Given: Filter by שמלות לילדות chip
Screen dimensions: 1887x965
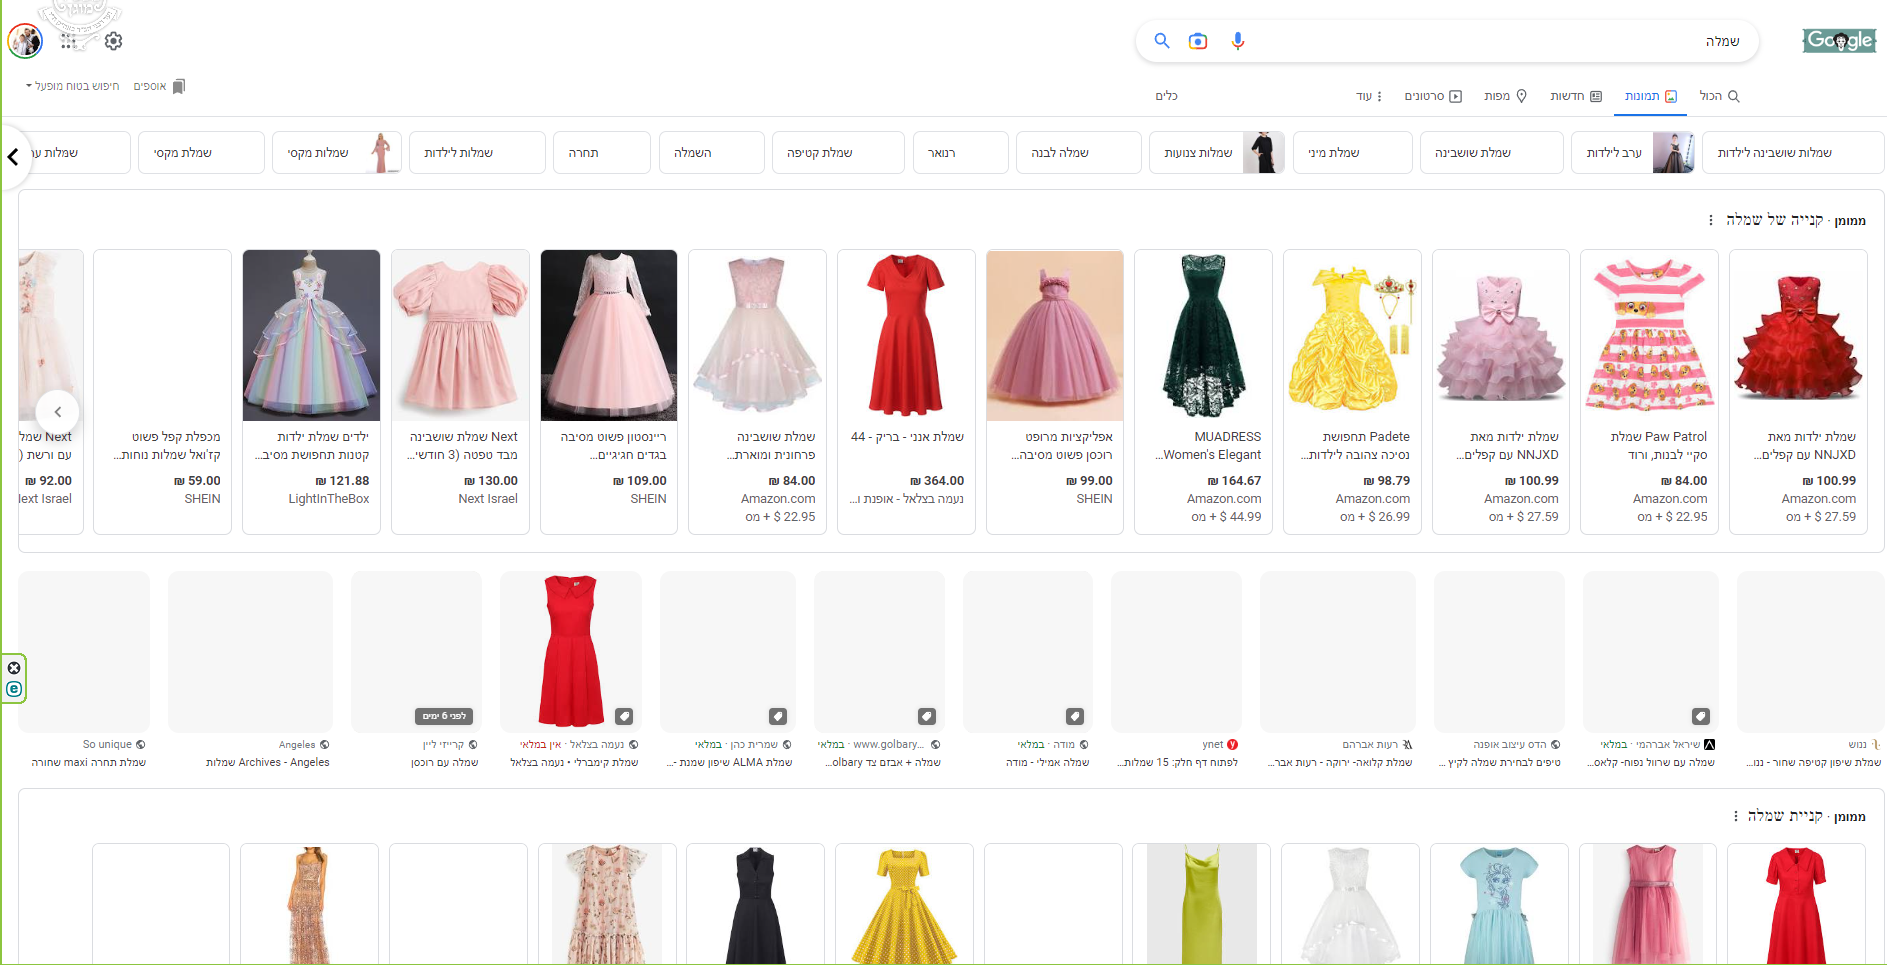Looking at the screenshot, I should click(x=477, y=153).
